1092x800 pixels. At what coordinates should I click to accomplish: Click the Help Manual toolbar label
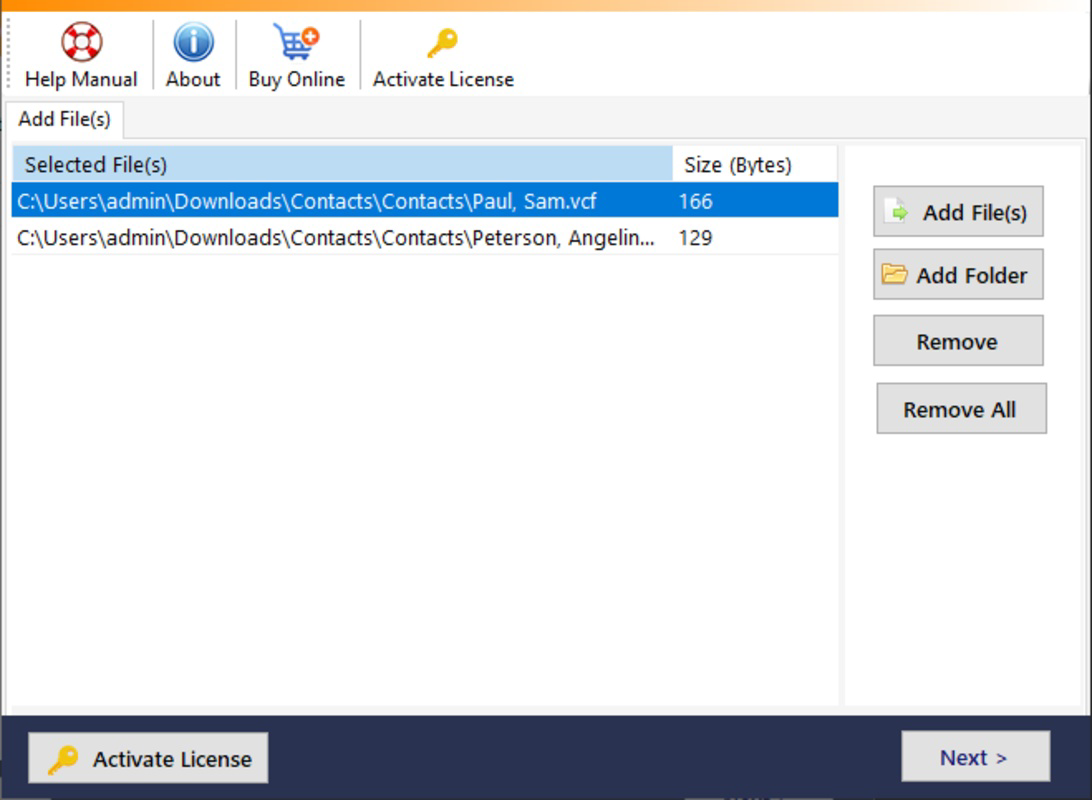click(x=81, y=79)
